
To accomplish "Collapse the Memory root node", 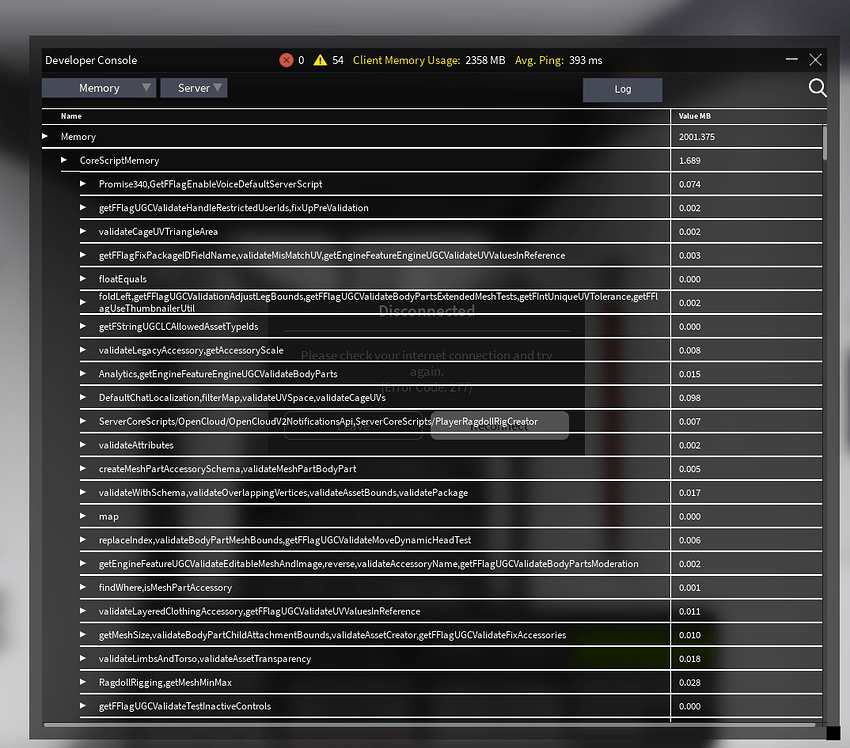I will [x=44, y=136].
